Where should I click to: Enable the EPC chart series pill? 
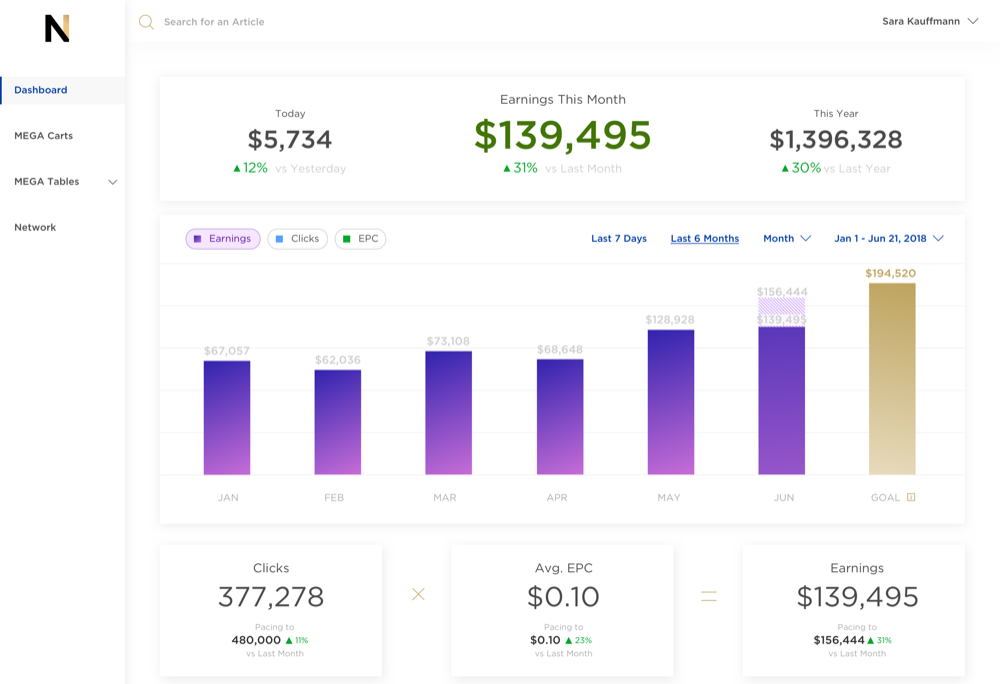(x=360, y=239)
